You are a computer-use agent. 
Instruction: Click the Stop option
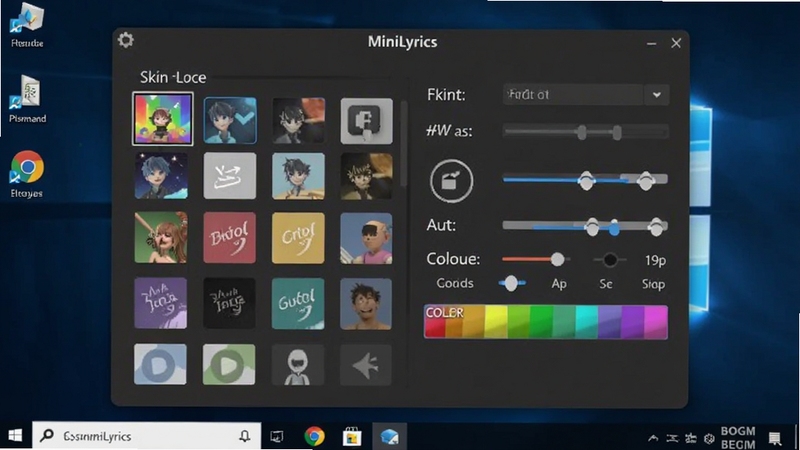tap(653, 284)
